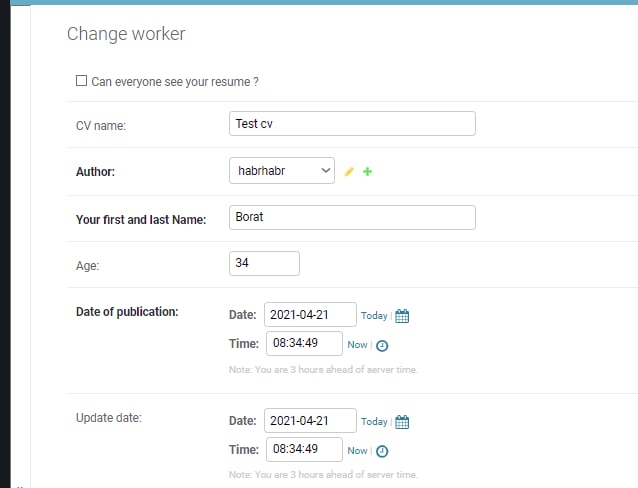Click the 'Author:' label
This screenshot has width=638, height=488.
pos(95,171)
